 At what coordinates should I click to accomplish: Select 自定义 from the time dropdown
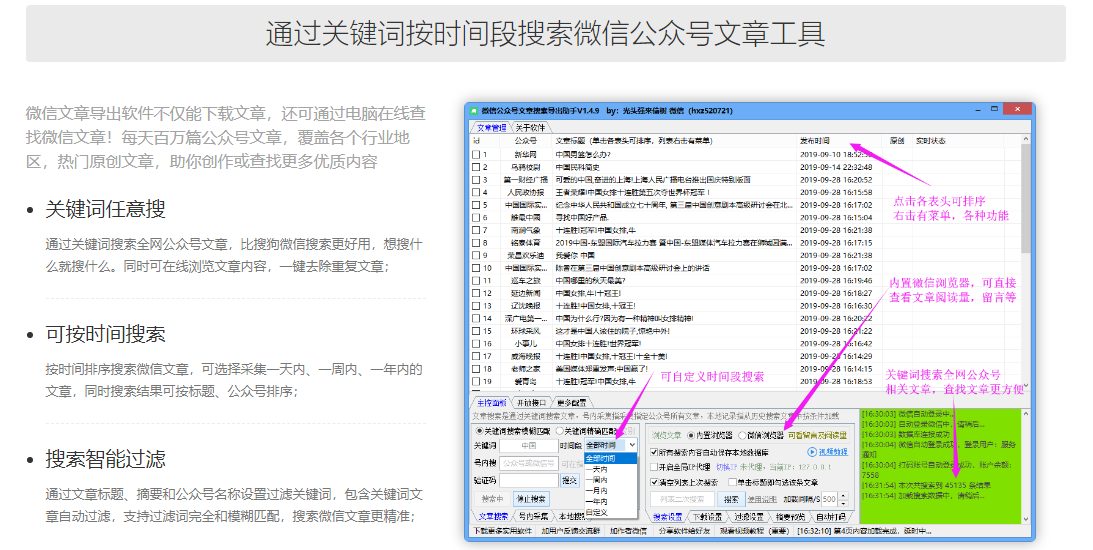pos(610,512)
